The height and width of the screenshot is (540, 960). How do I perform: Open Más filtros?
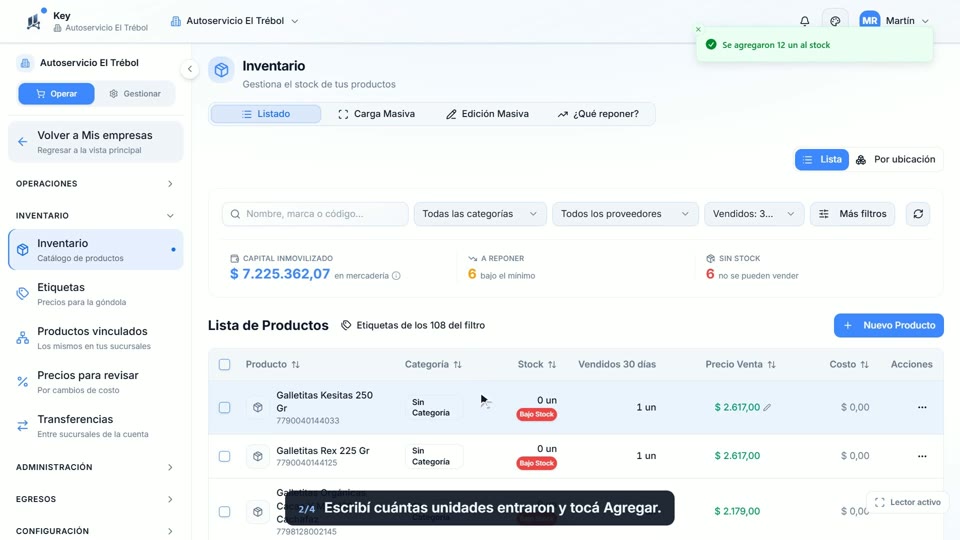pyautogui.click(x=852, y=214)
